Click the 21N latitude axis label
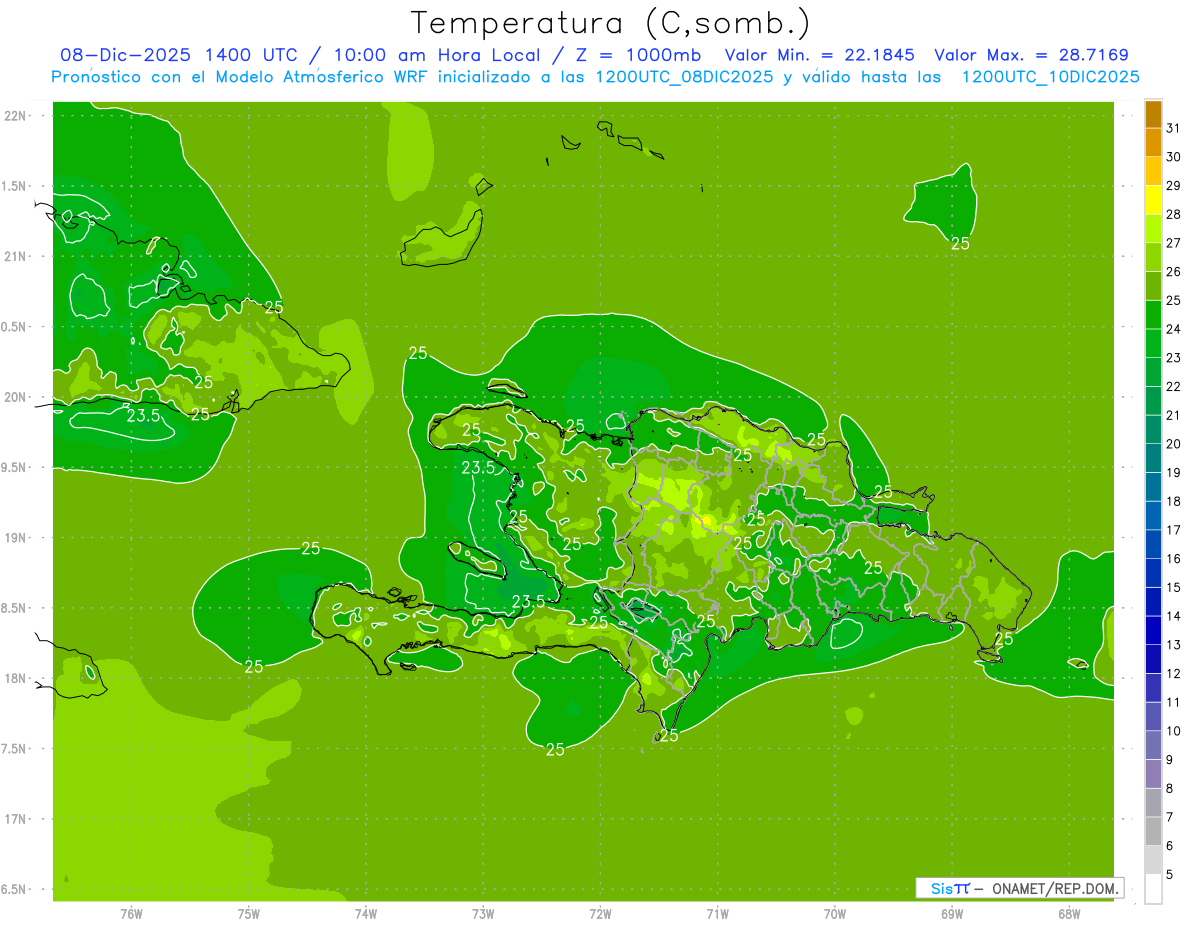This screenshot has height=927, width=1200. 17,256
